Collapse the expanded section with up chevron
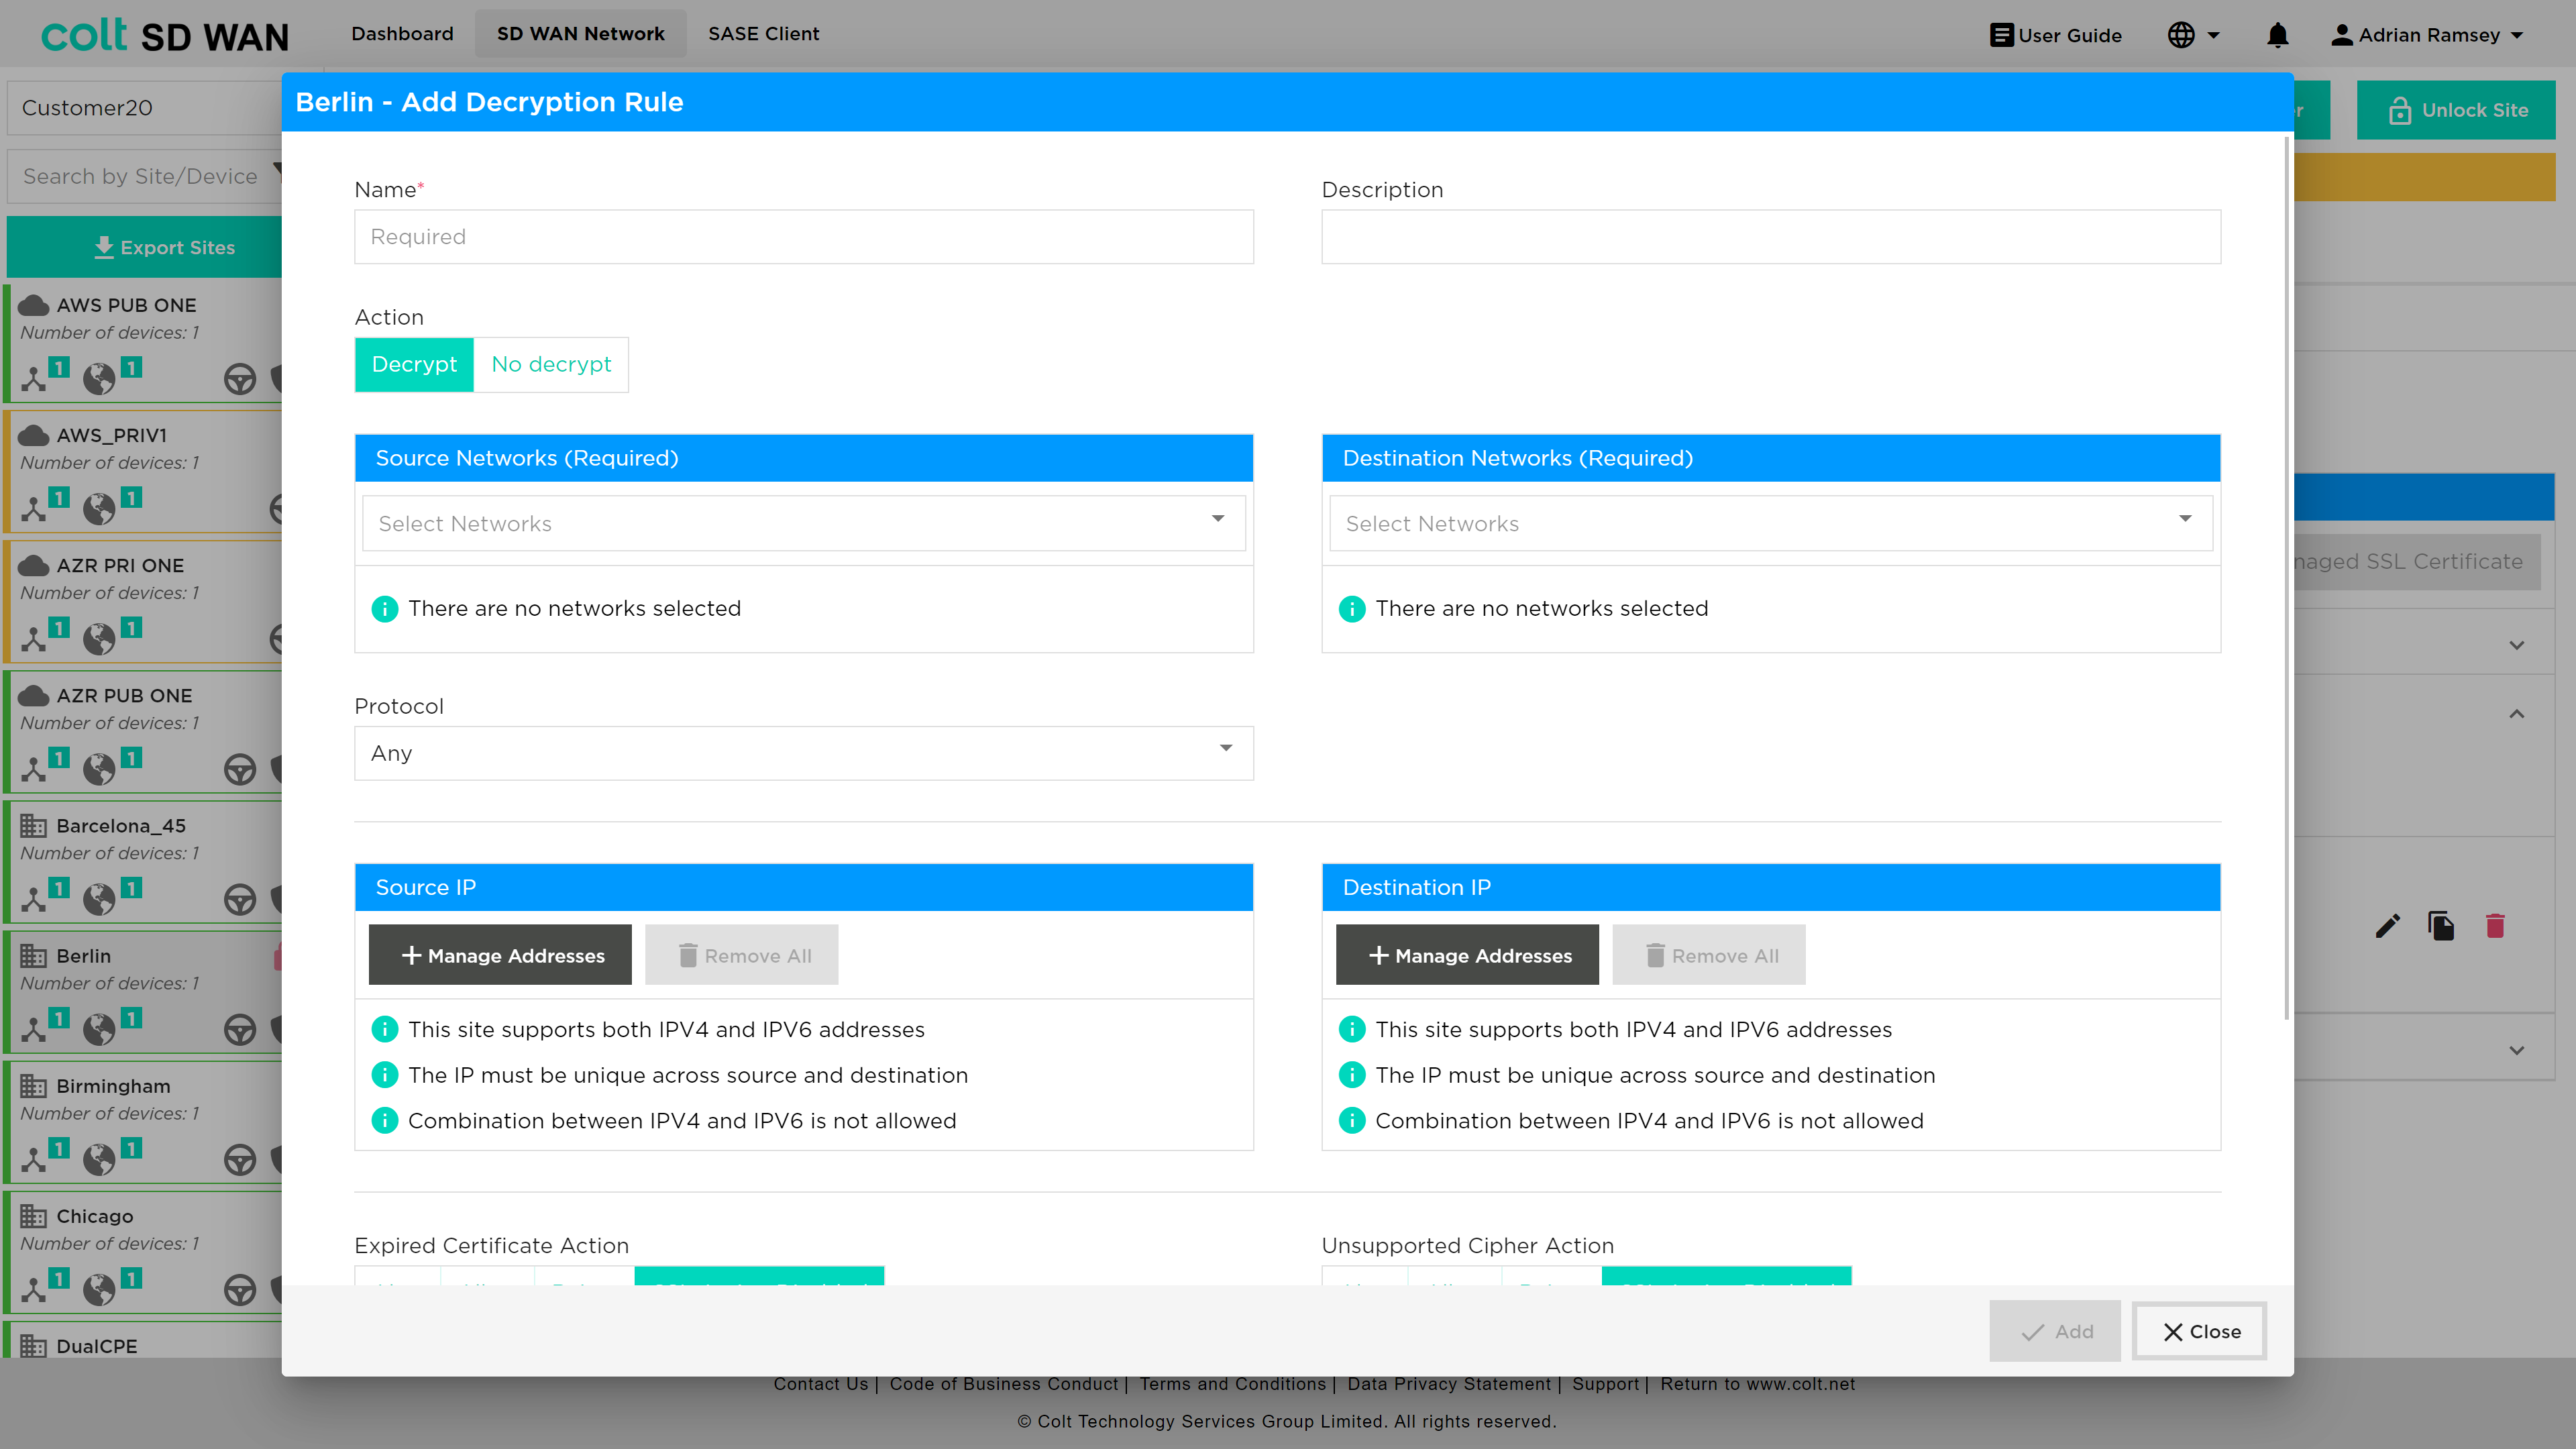2576x1449 pixels. (2516, 714)
